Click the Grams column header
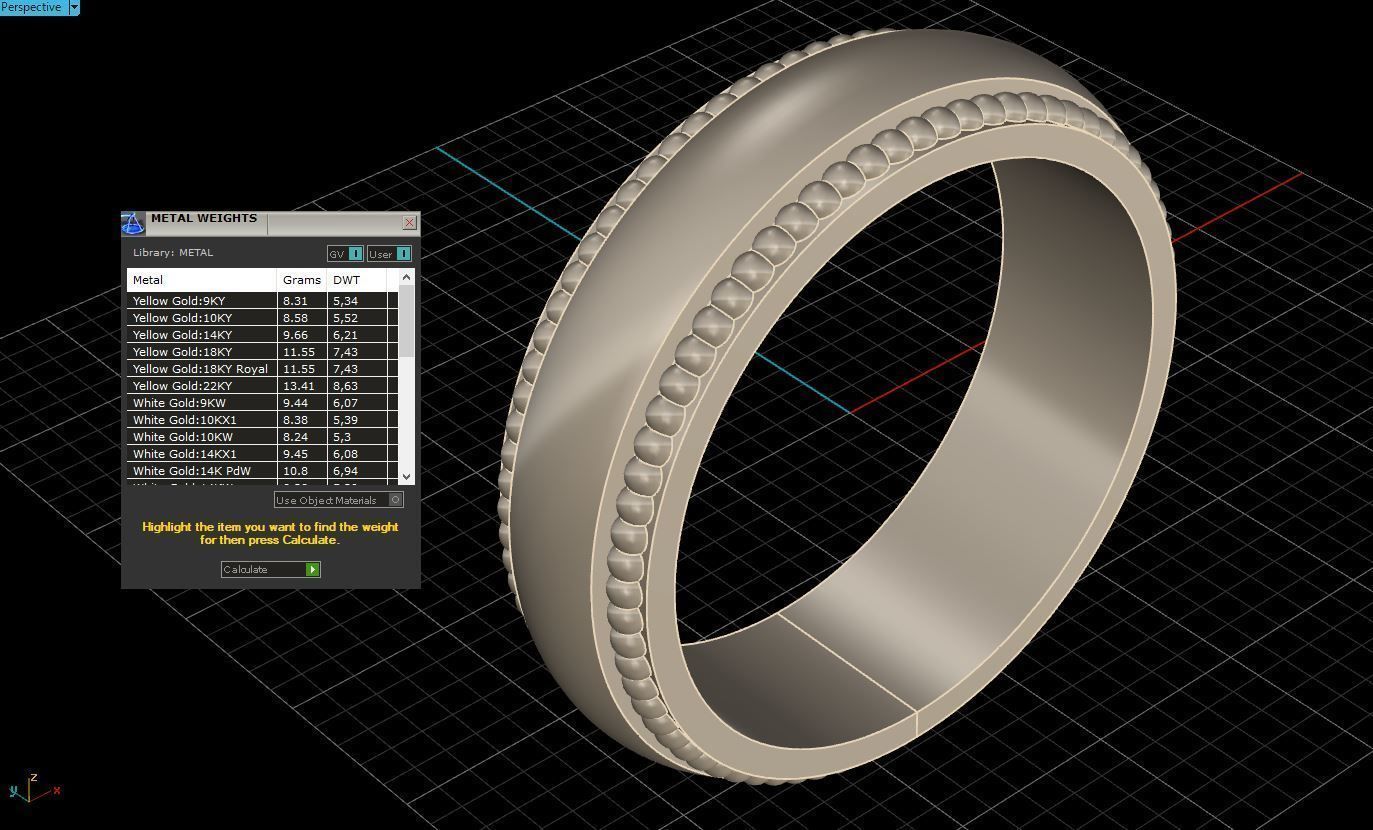Screen dimensions: 1373x830 [x=301, y=280]
